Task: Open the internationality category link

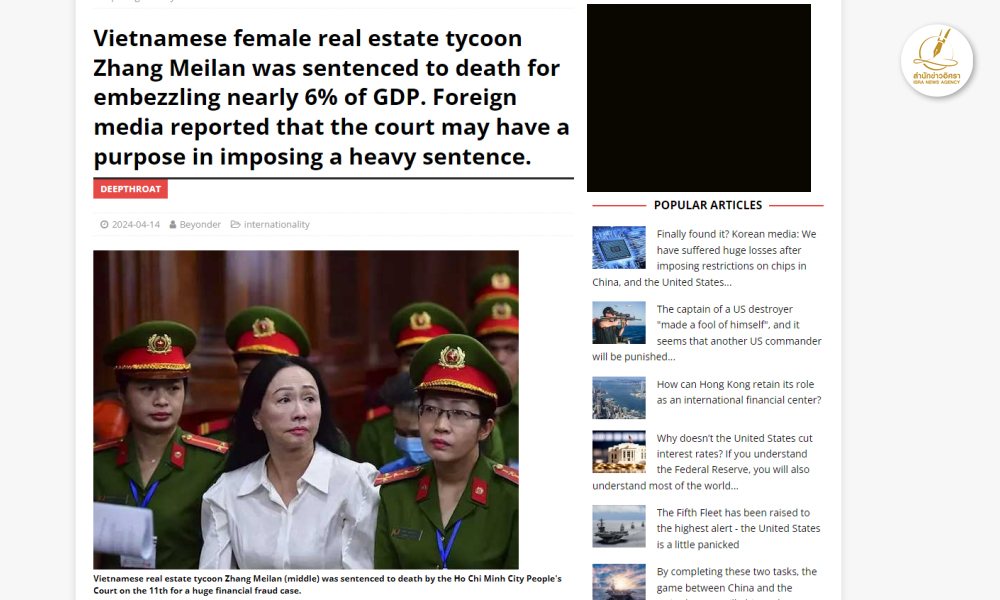Action: [x=277, y=224]
